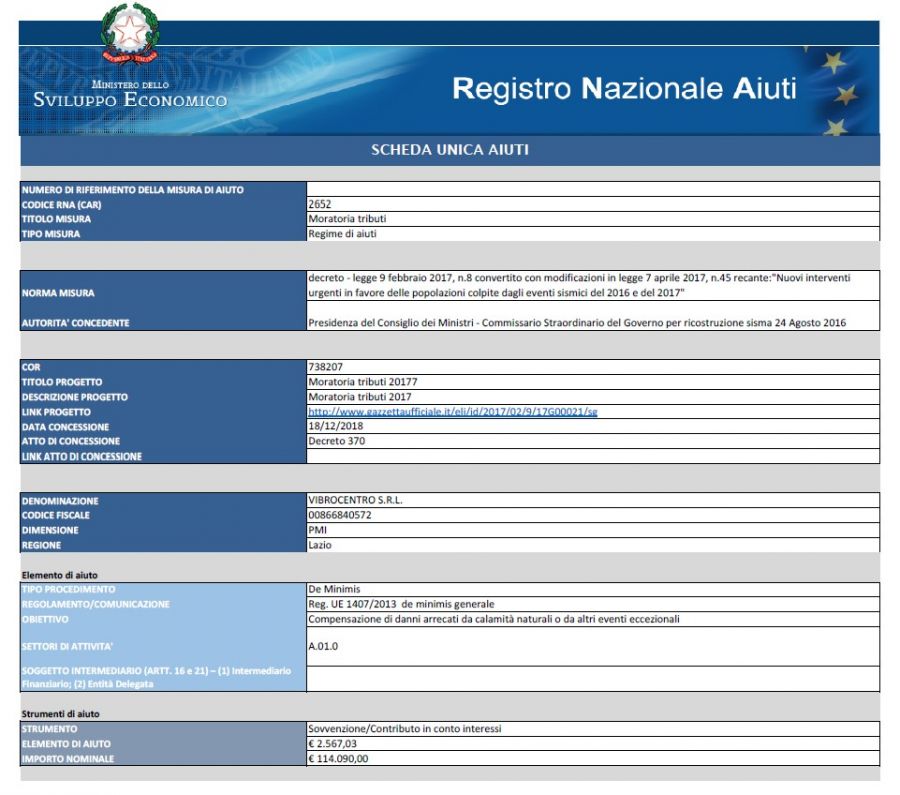Click the "Registro Nazionale Aiuti" banner title
The image size is (900, 795).
click(624, 88)
